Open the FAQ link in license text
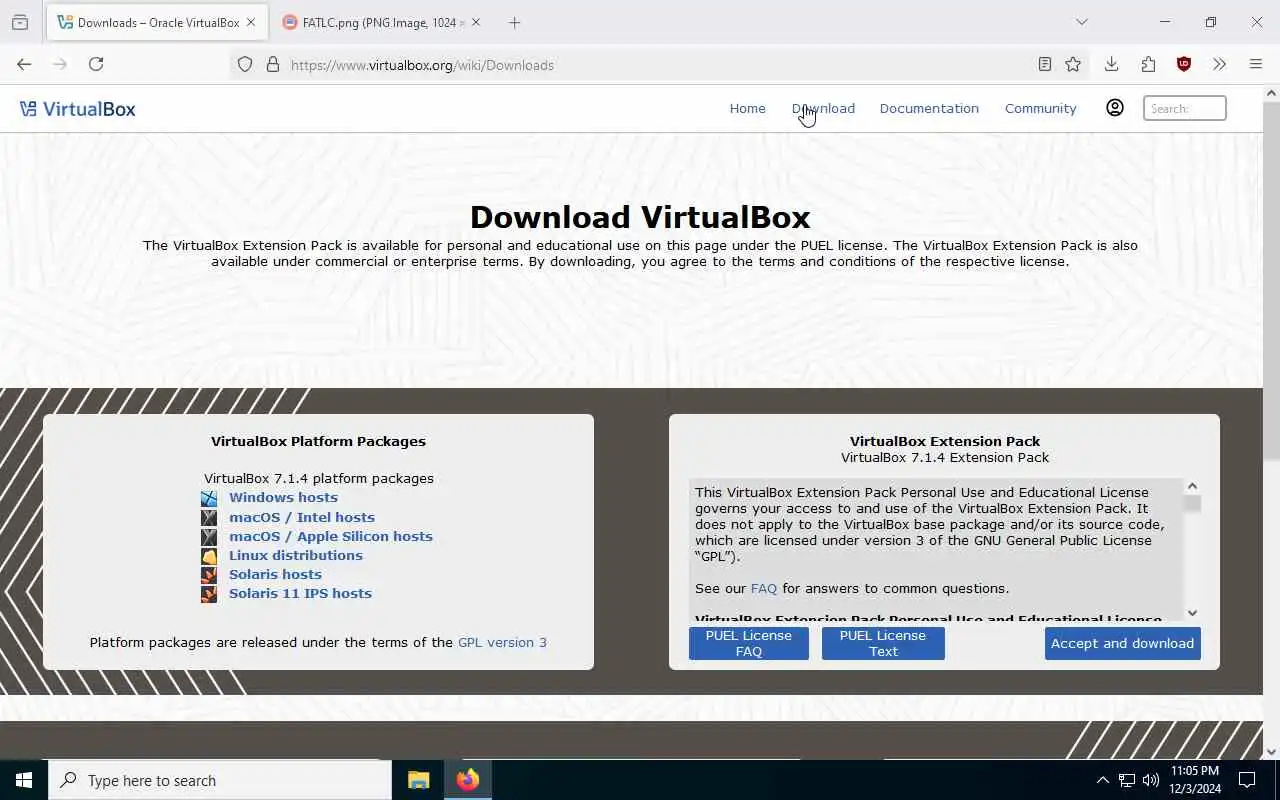The width and height of the screenshot is (1280, 800). click(x=764, y=588)
